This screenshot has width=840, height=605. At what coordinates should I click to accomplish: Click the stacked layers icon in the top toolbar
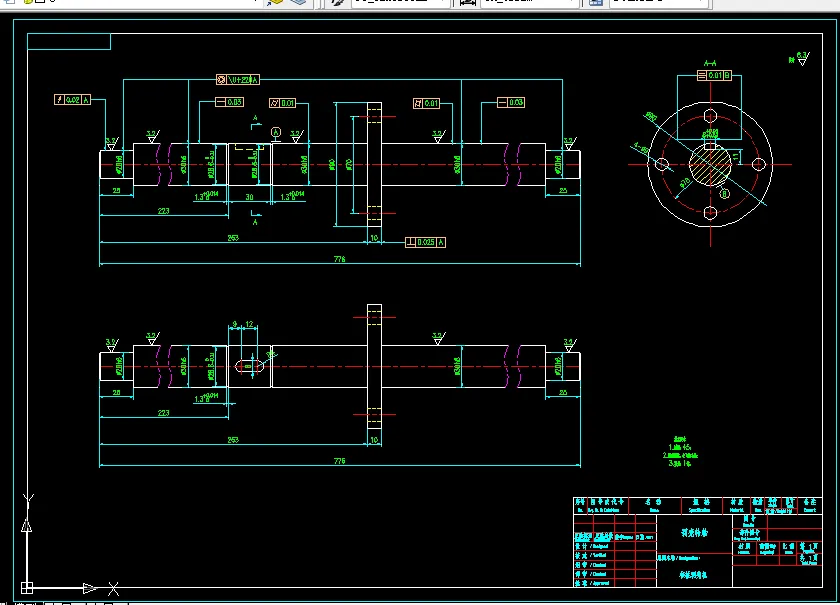(298, 2)
